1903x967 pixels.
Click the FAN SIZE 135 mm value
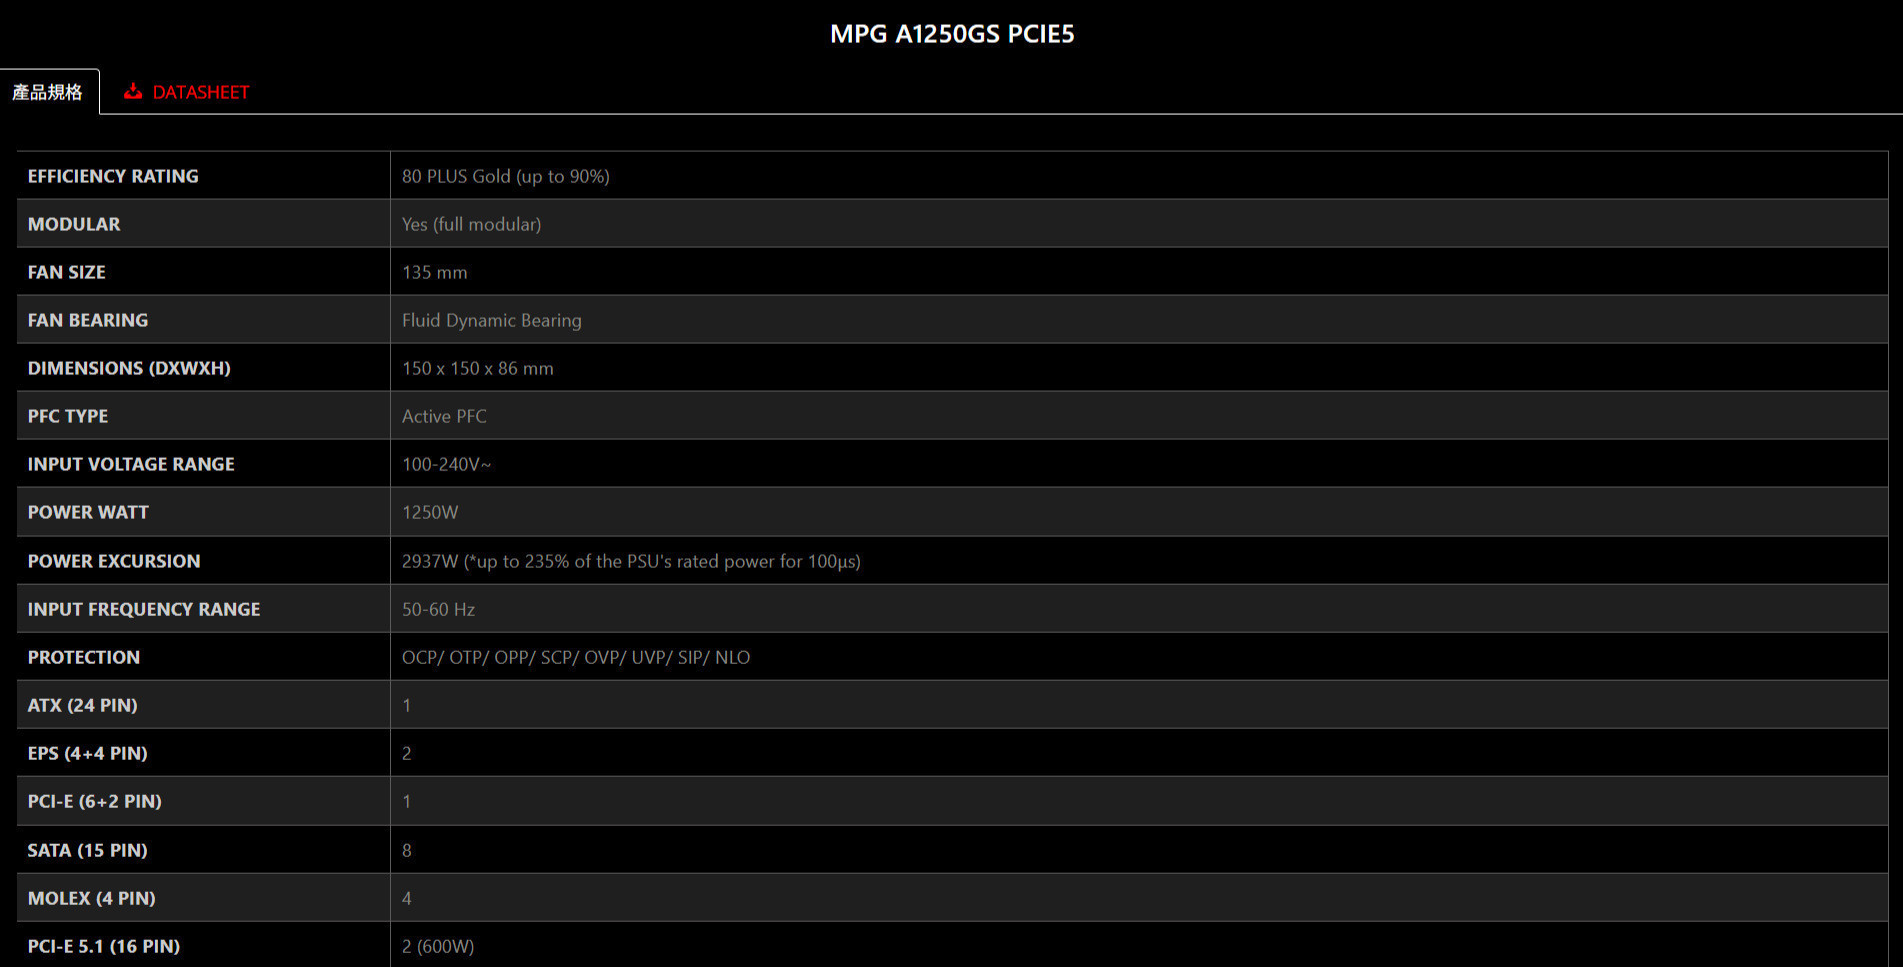click(x=434, y=272)
